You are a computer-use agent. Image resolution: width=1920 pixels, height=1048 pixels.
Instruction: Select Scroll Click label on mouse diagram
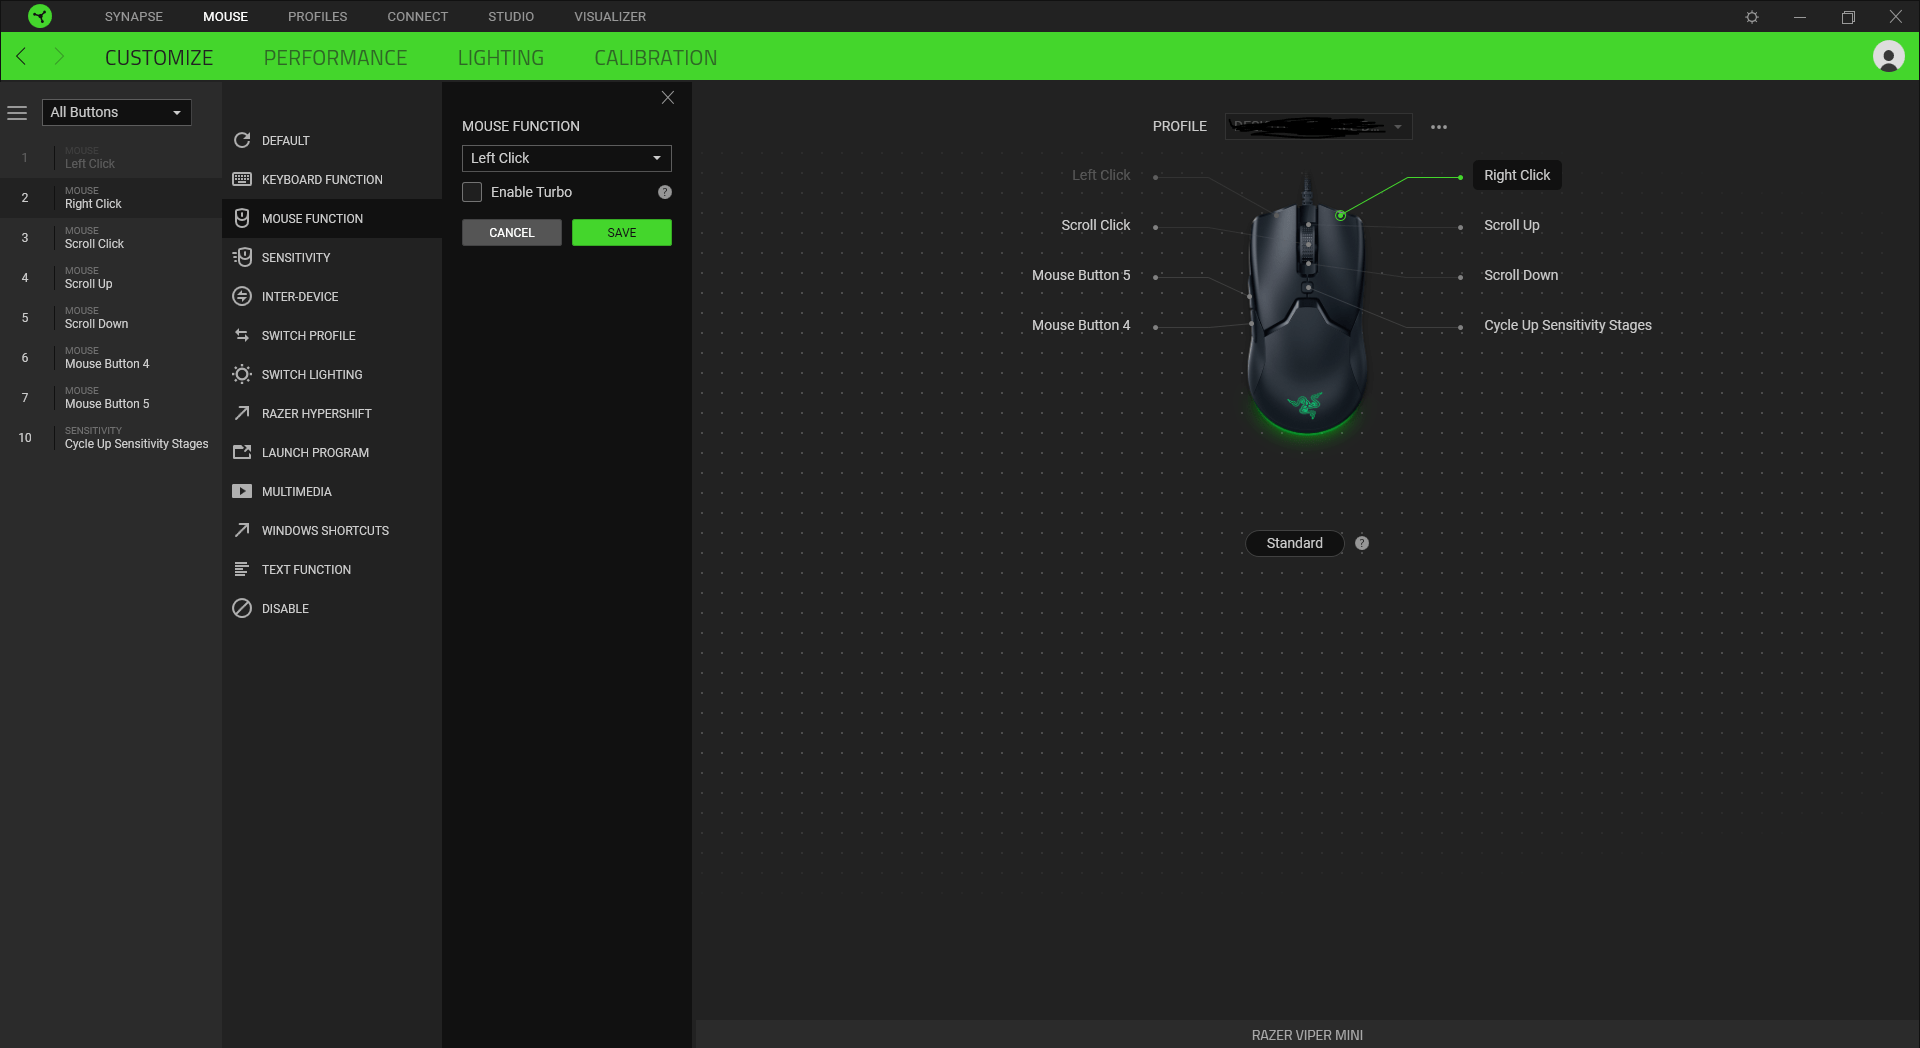pyautogui.click(x=1096, y=225)
